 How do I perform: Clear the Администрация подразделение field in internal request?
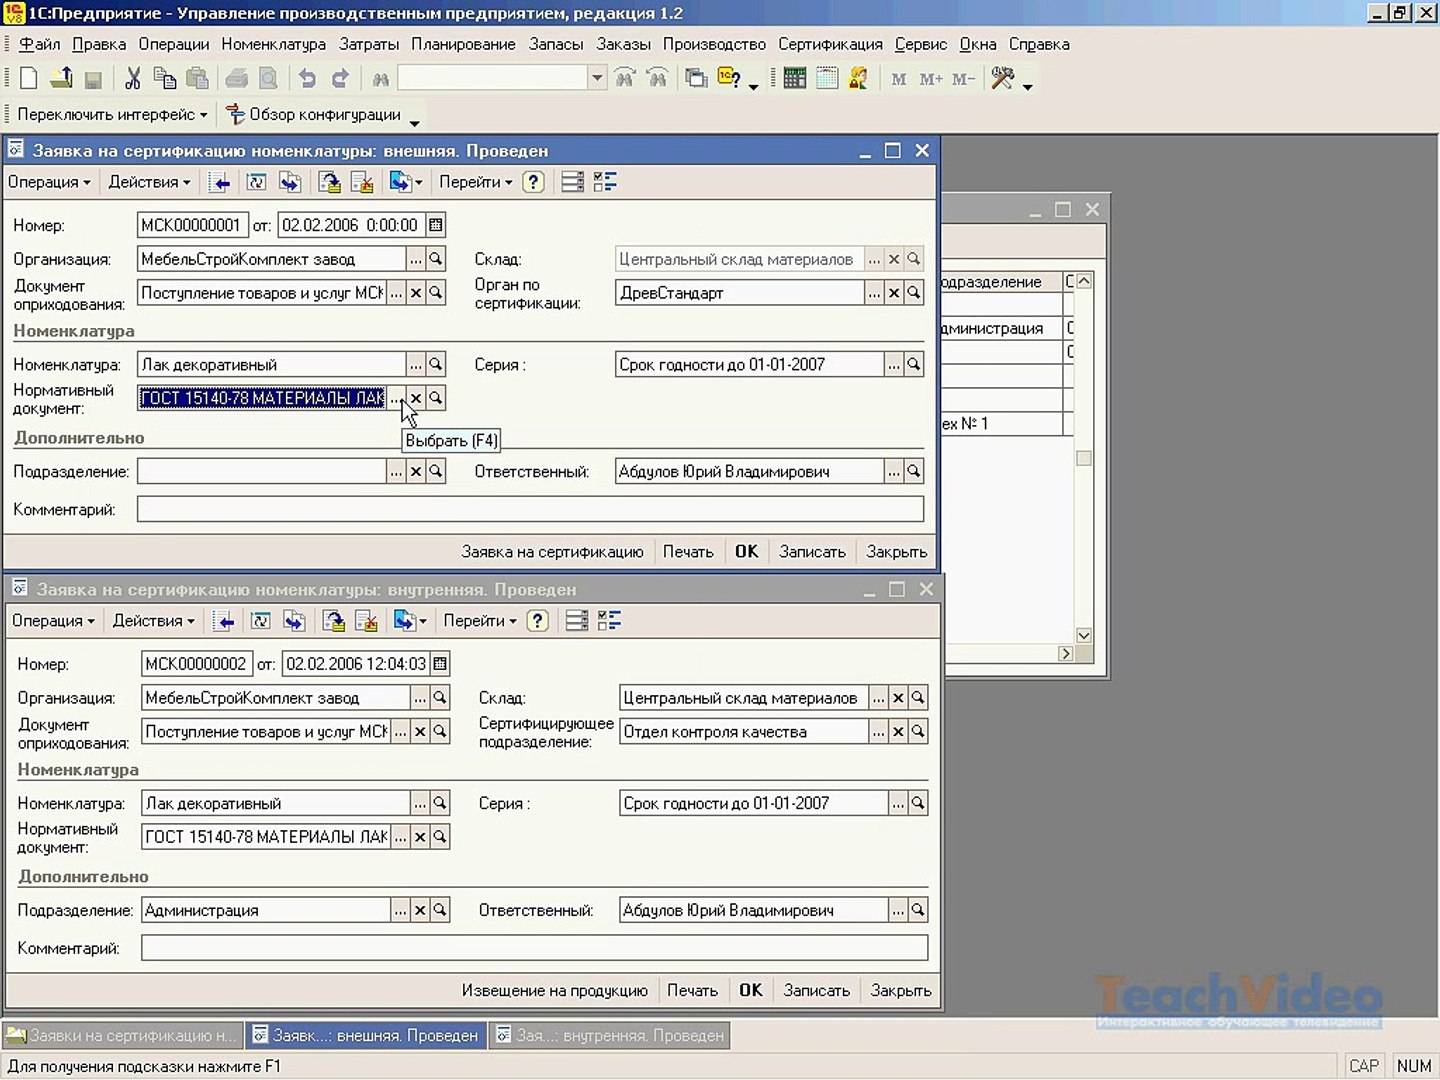[x=420, y=910]
